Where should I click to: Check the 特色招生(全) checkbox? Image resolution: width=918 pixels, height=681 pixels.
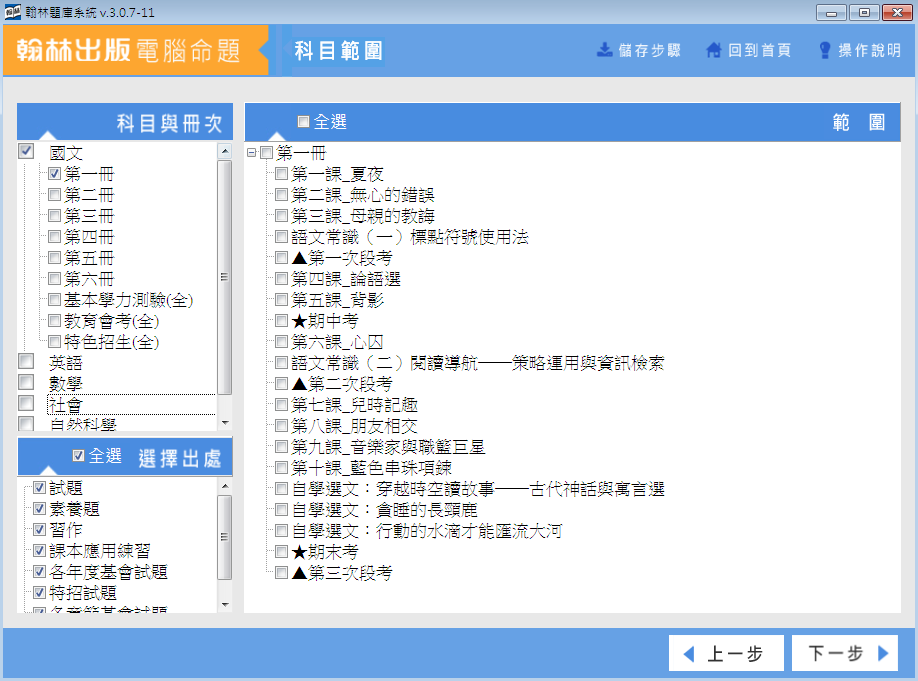tap(54, 341)
